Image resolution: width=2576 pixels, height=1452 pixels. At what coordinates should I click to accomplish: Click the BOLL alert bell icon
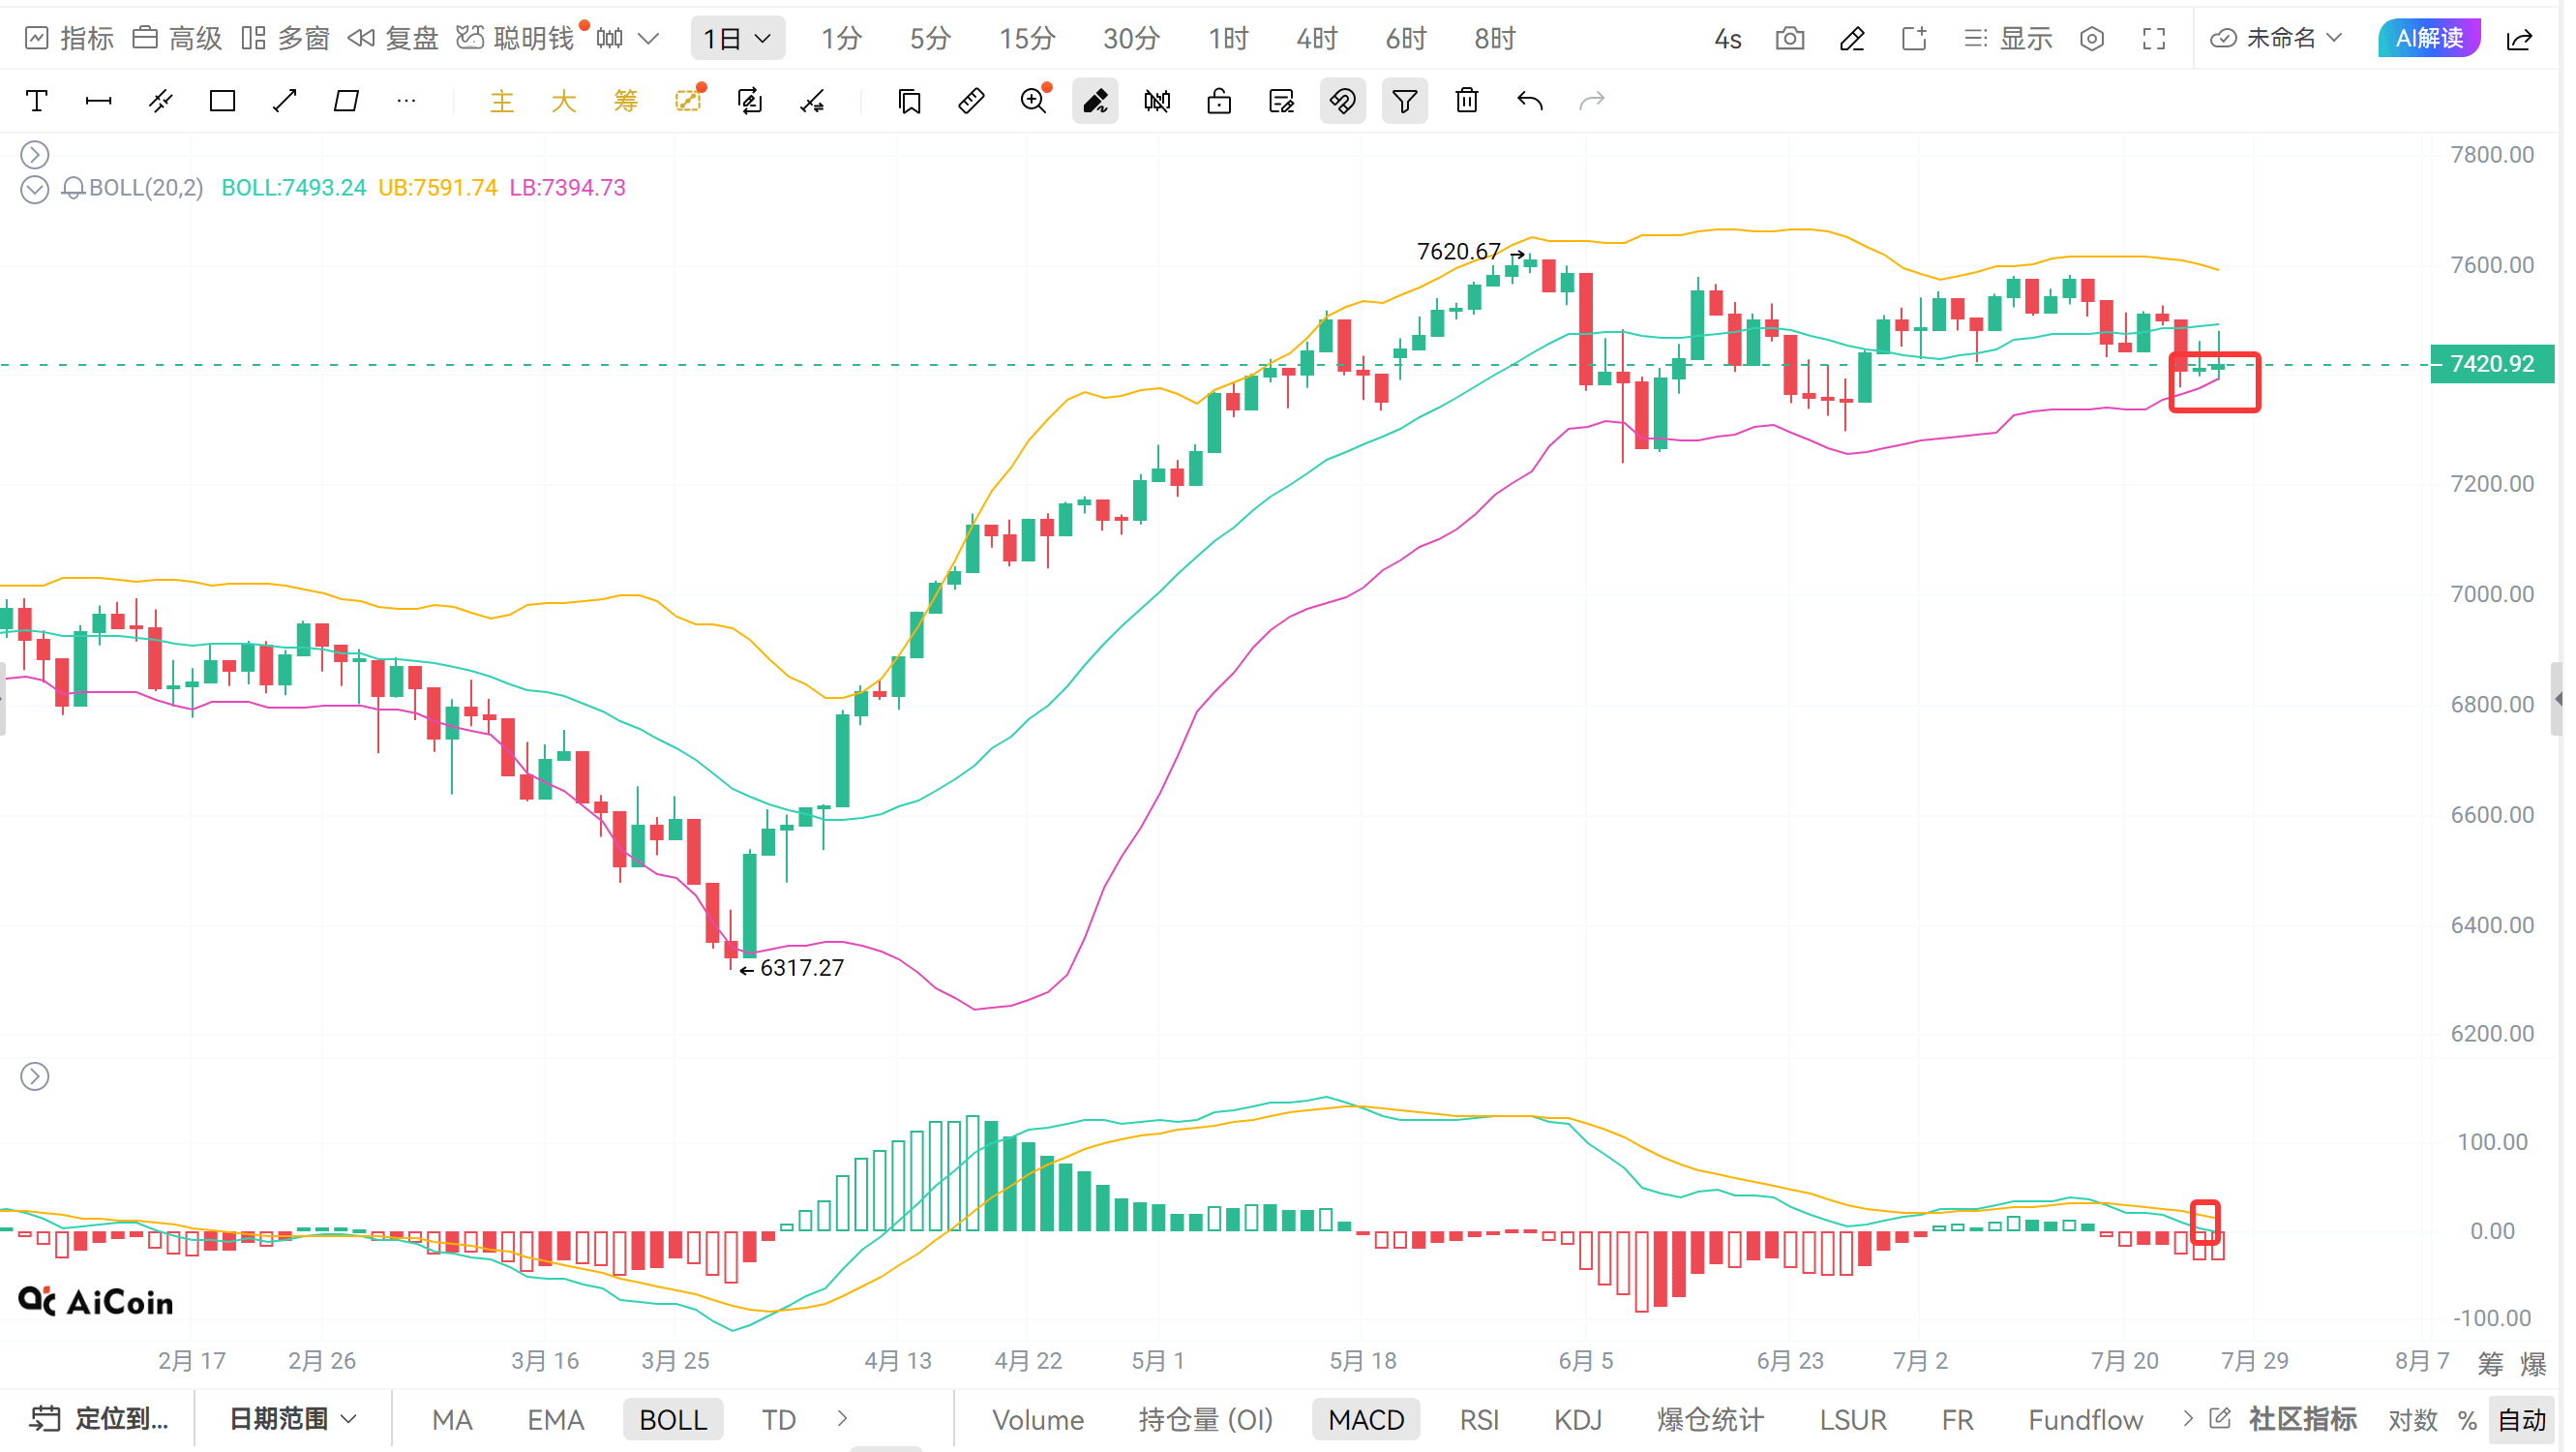pos(73,188)
